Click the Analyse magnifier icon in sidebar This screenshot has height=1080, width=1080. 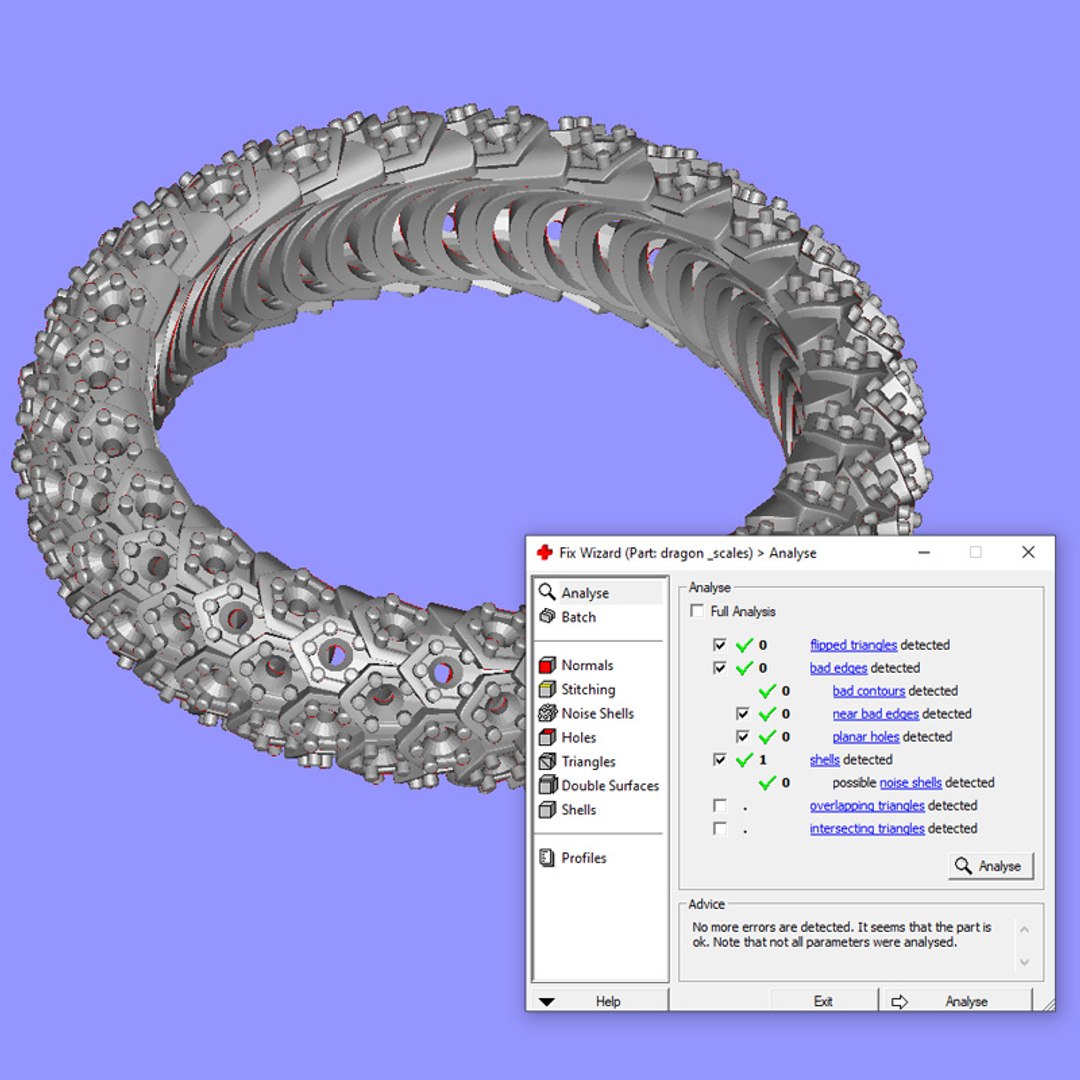click(547, 592)
